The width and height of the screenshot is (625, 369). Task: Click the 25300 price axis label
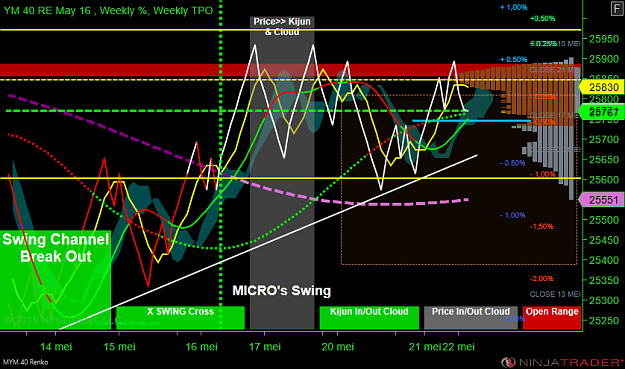click(604, 300)
